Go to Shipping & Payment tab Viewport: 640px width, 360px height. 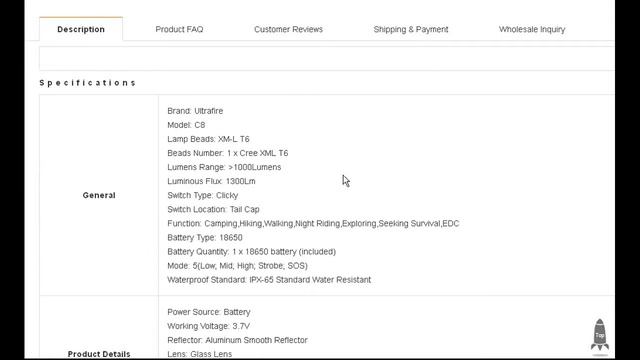(x=411, y=29)
